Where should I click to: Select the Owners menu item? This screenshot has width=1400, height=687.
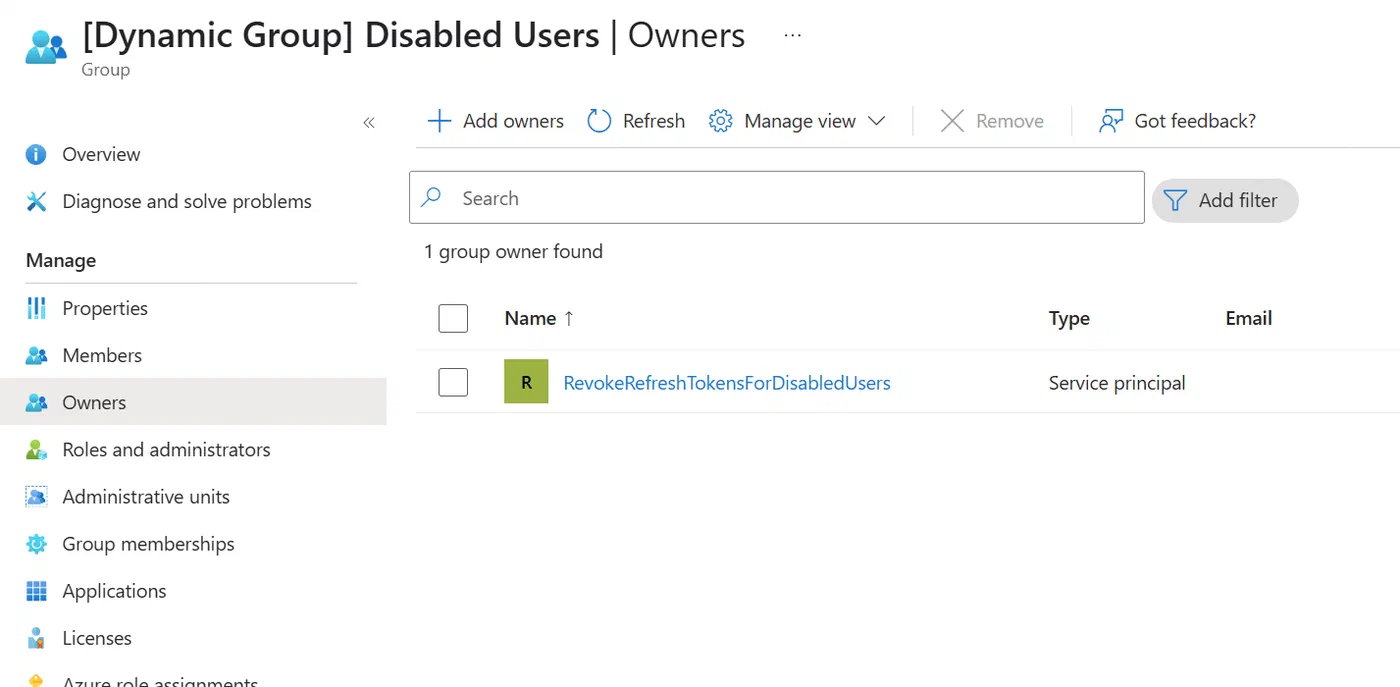pos(94,402)
